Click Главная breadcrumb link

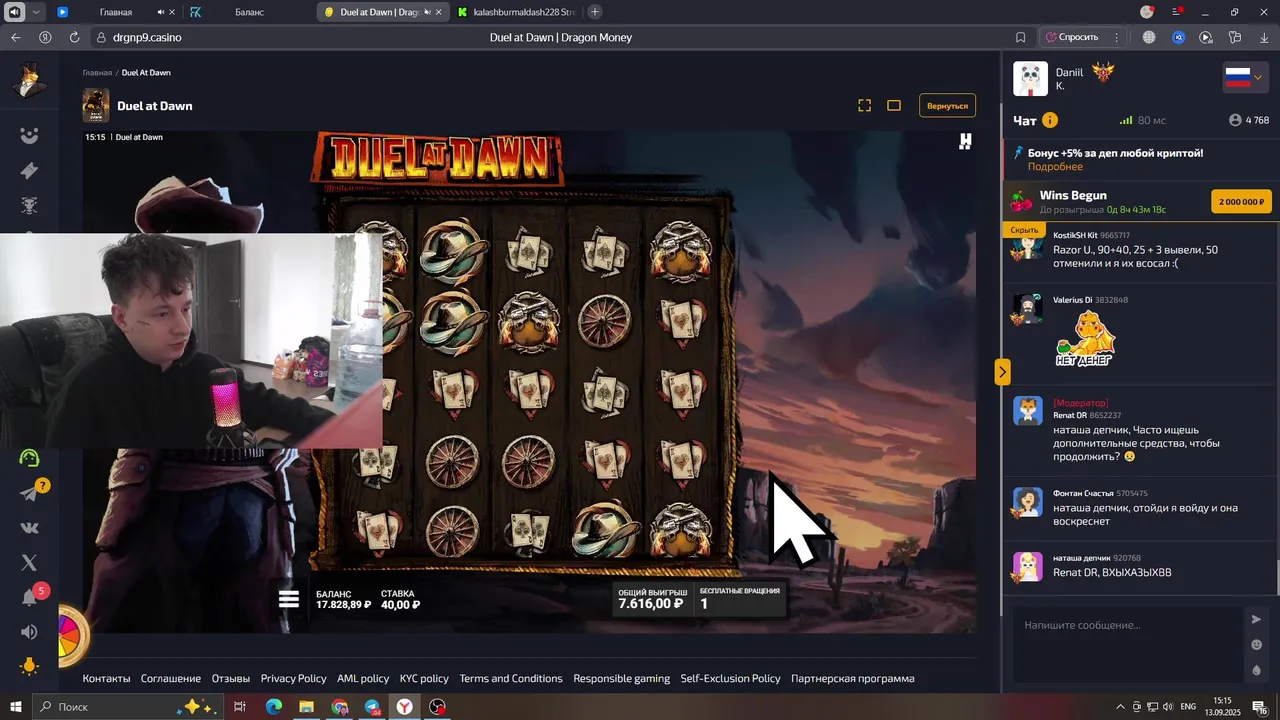click(97, 73)
